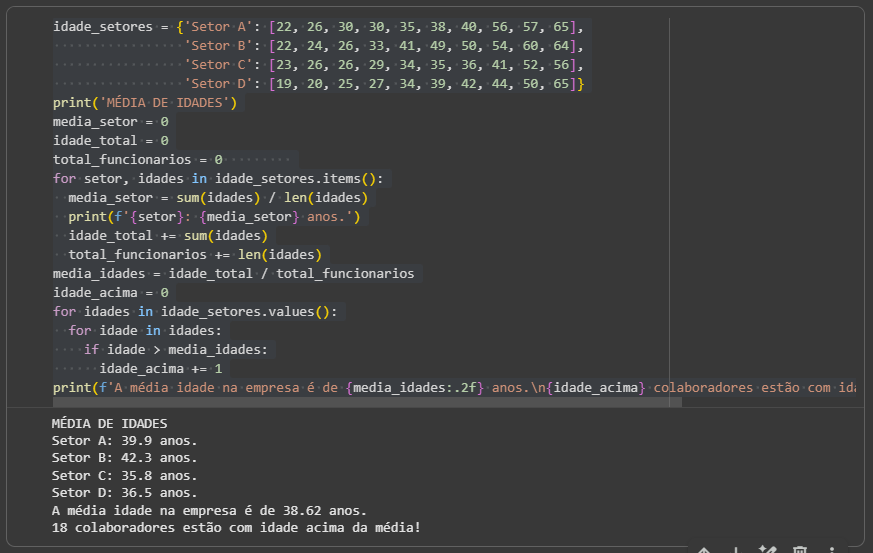Viewport: 873px width, 553px height.
Task: Place cursor on media_idades division line
Action: pos(233,274)
